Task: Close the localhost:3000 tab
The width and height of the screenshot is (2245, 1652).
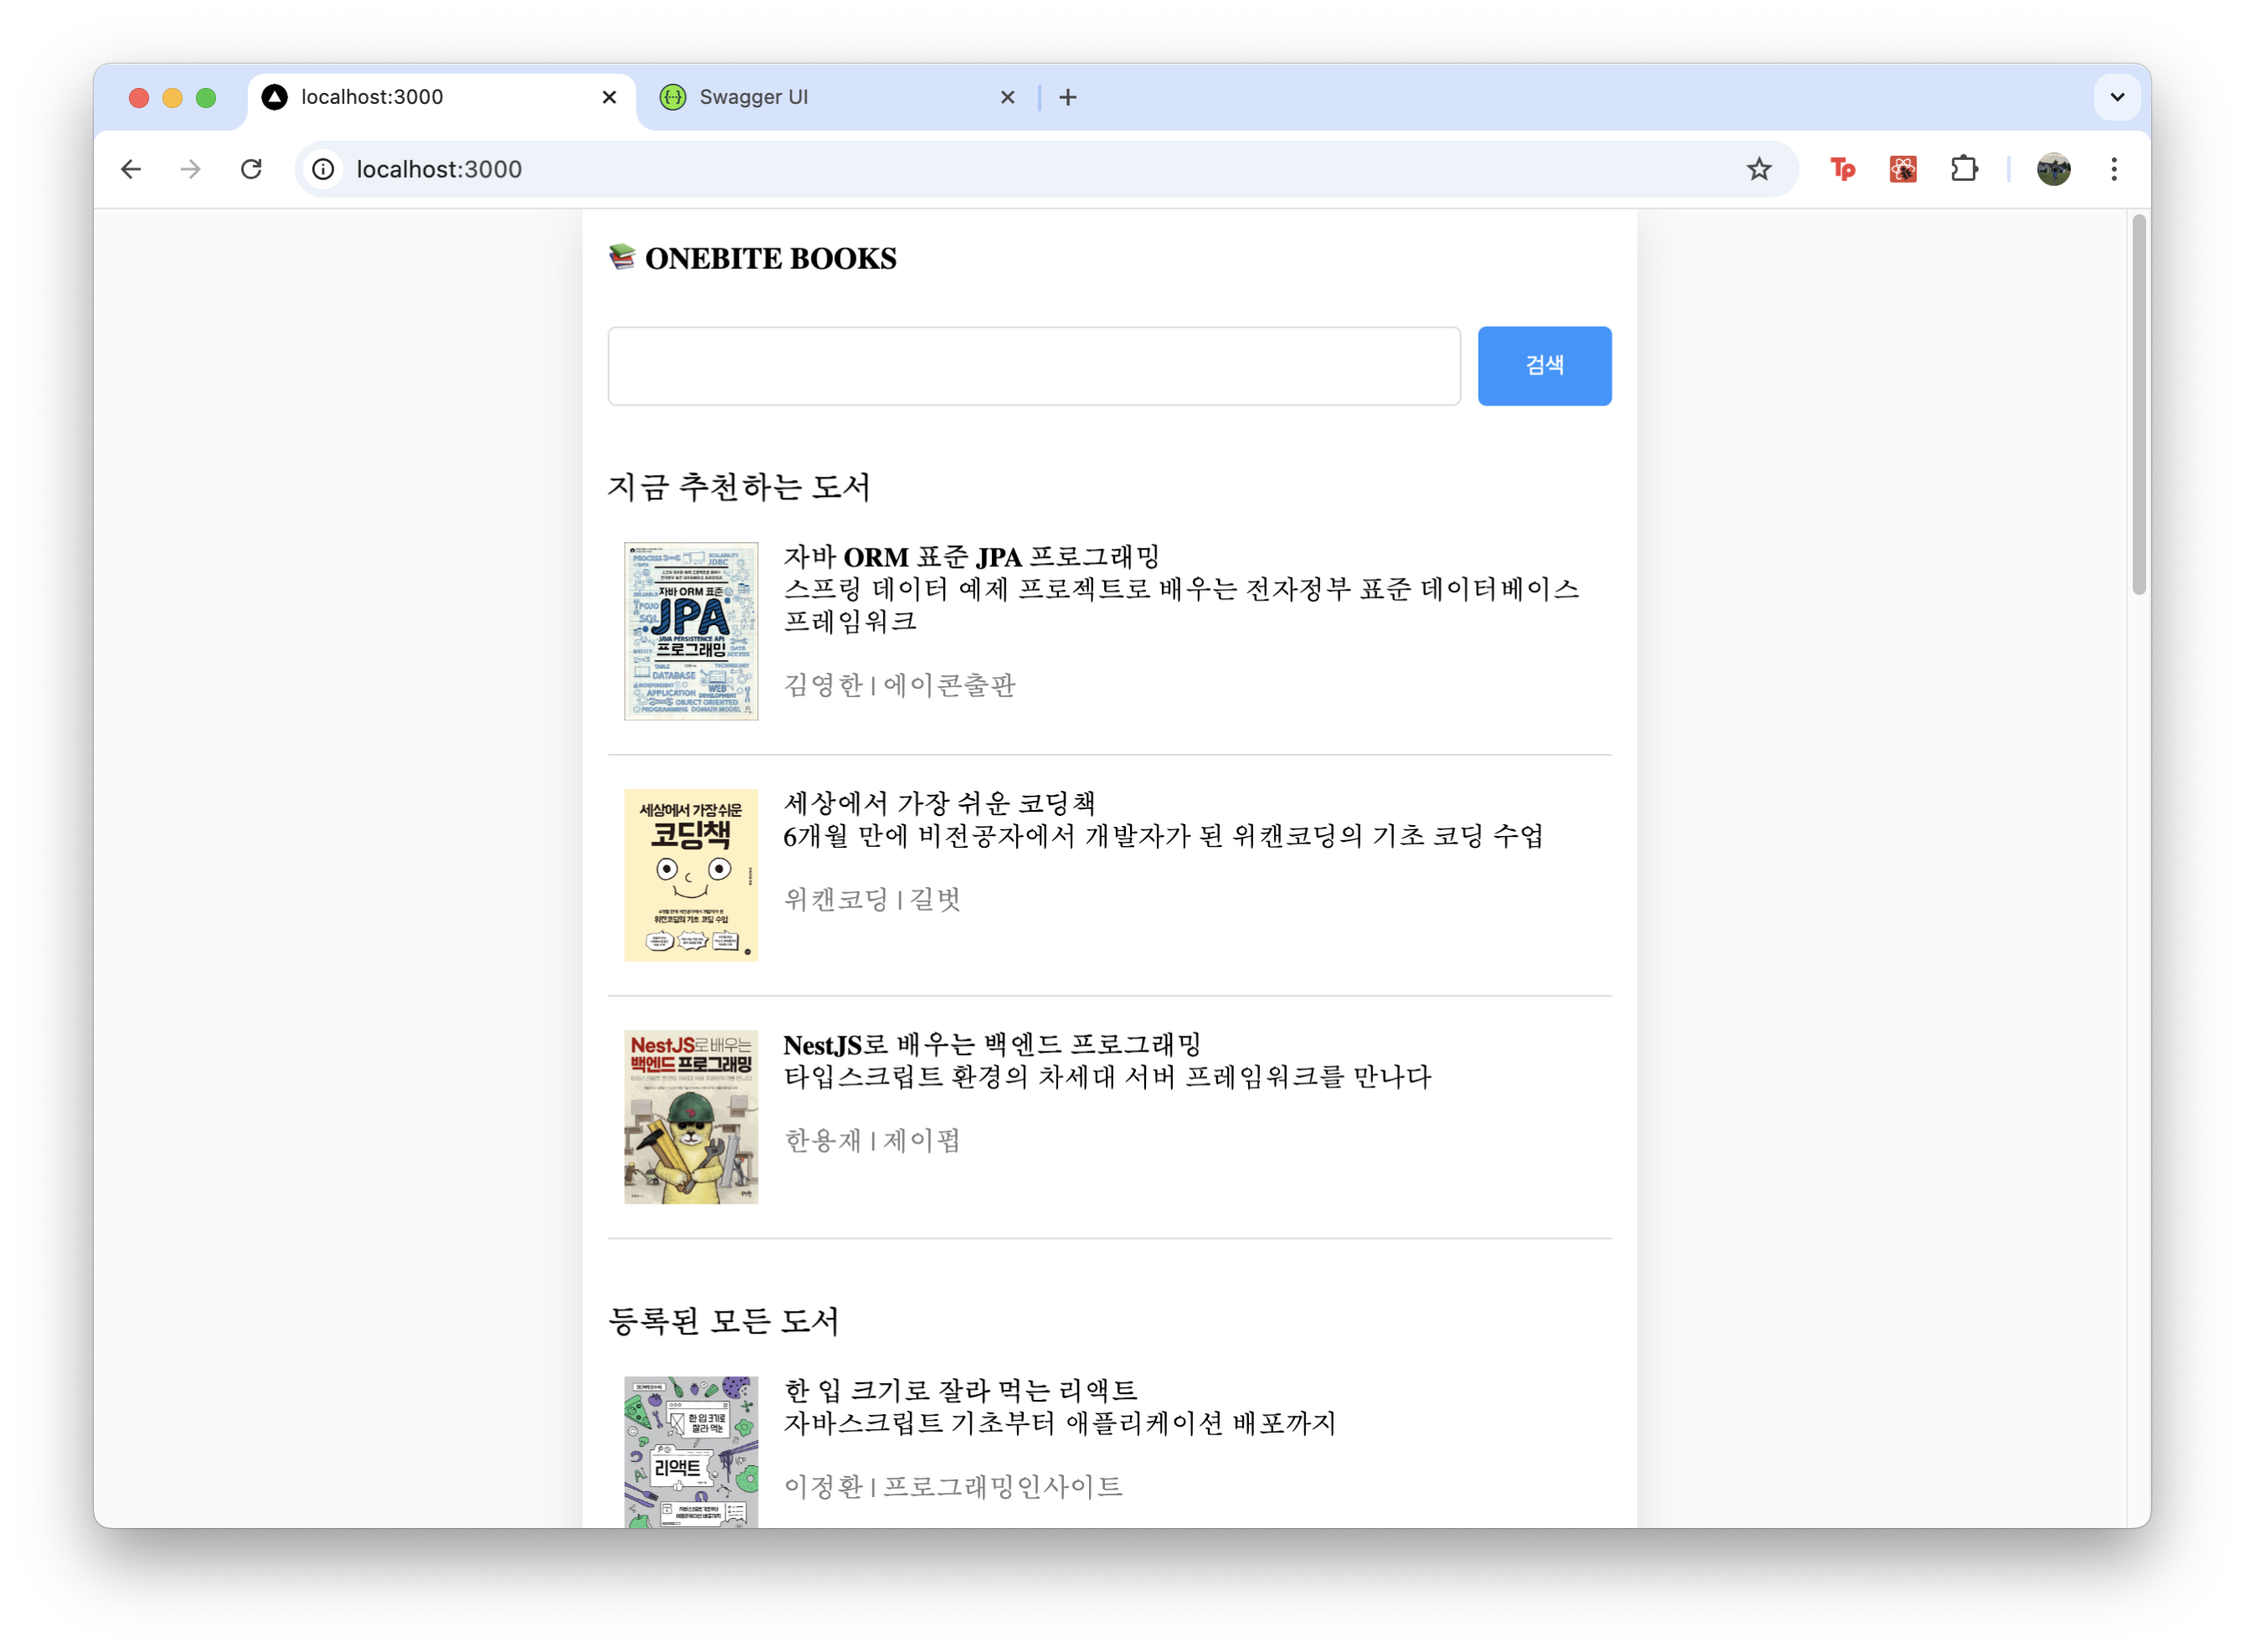Action: tap(609, 97)
